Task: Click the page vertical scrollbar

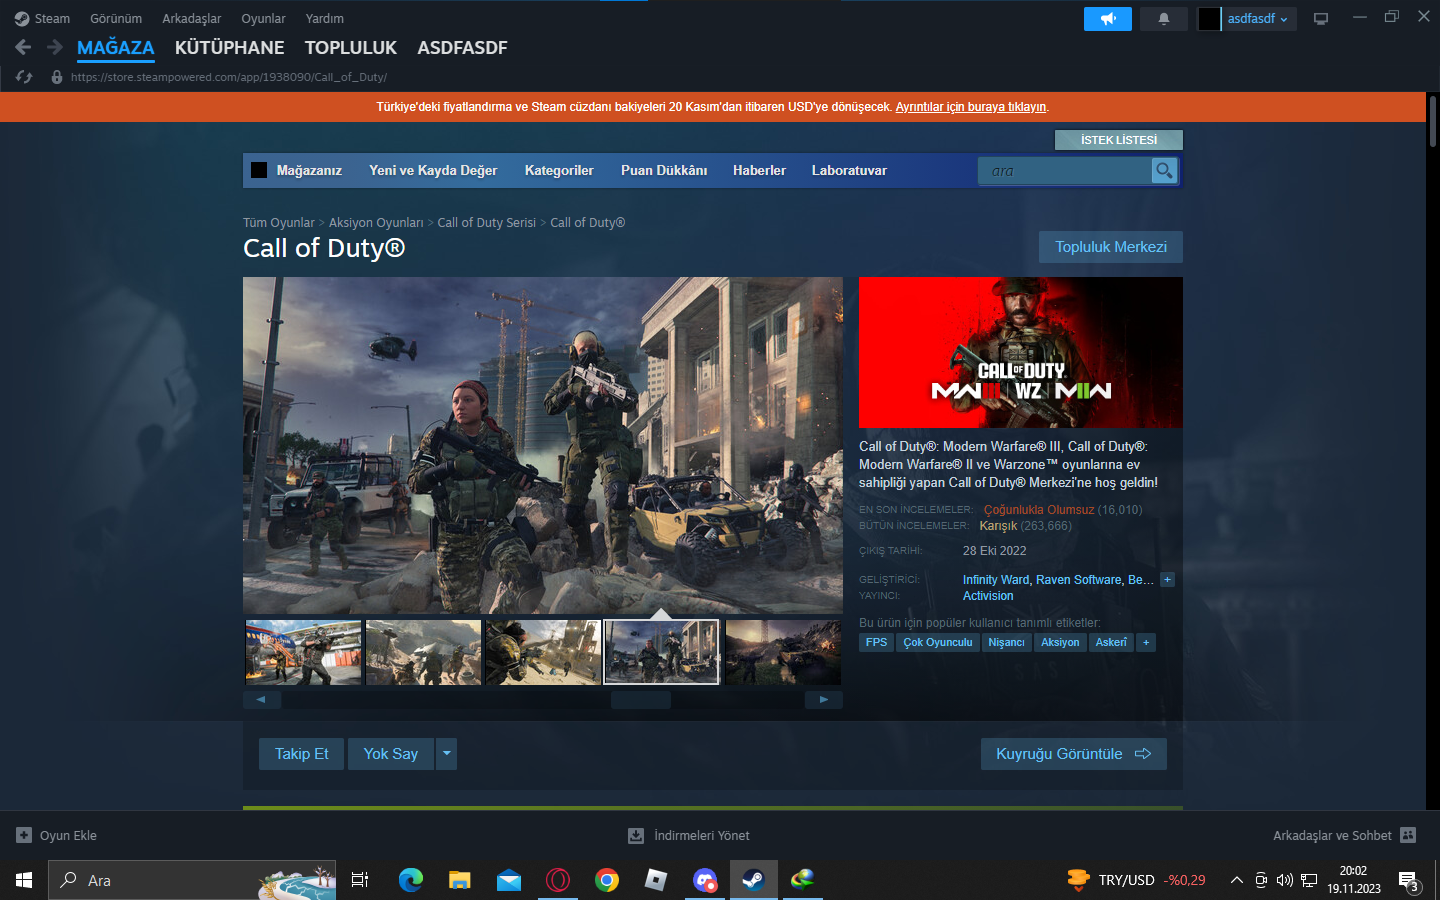Action: tap(1433, 123)
